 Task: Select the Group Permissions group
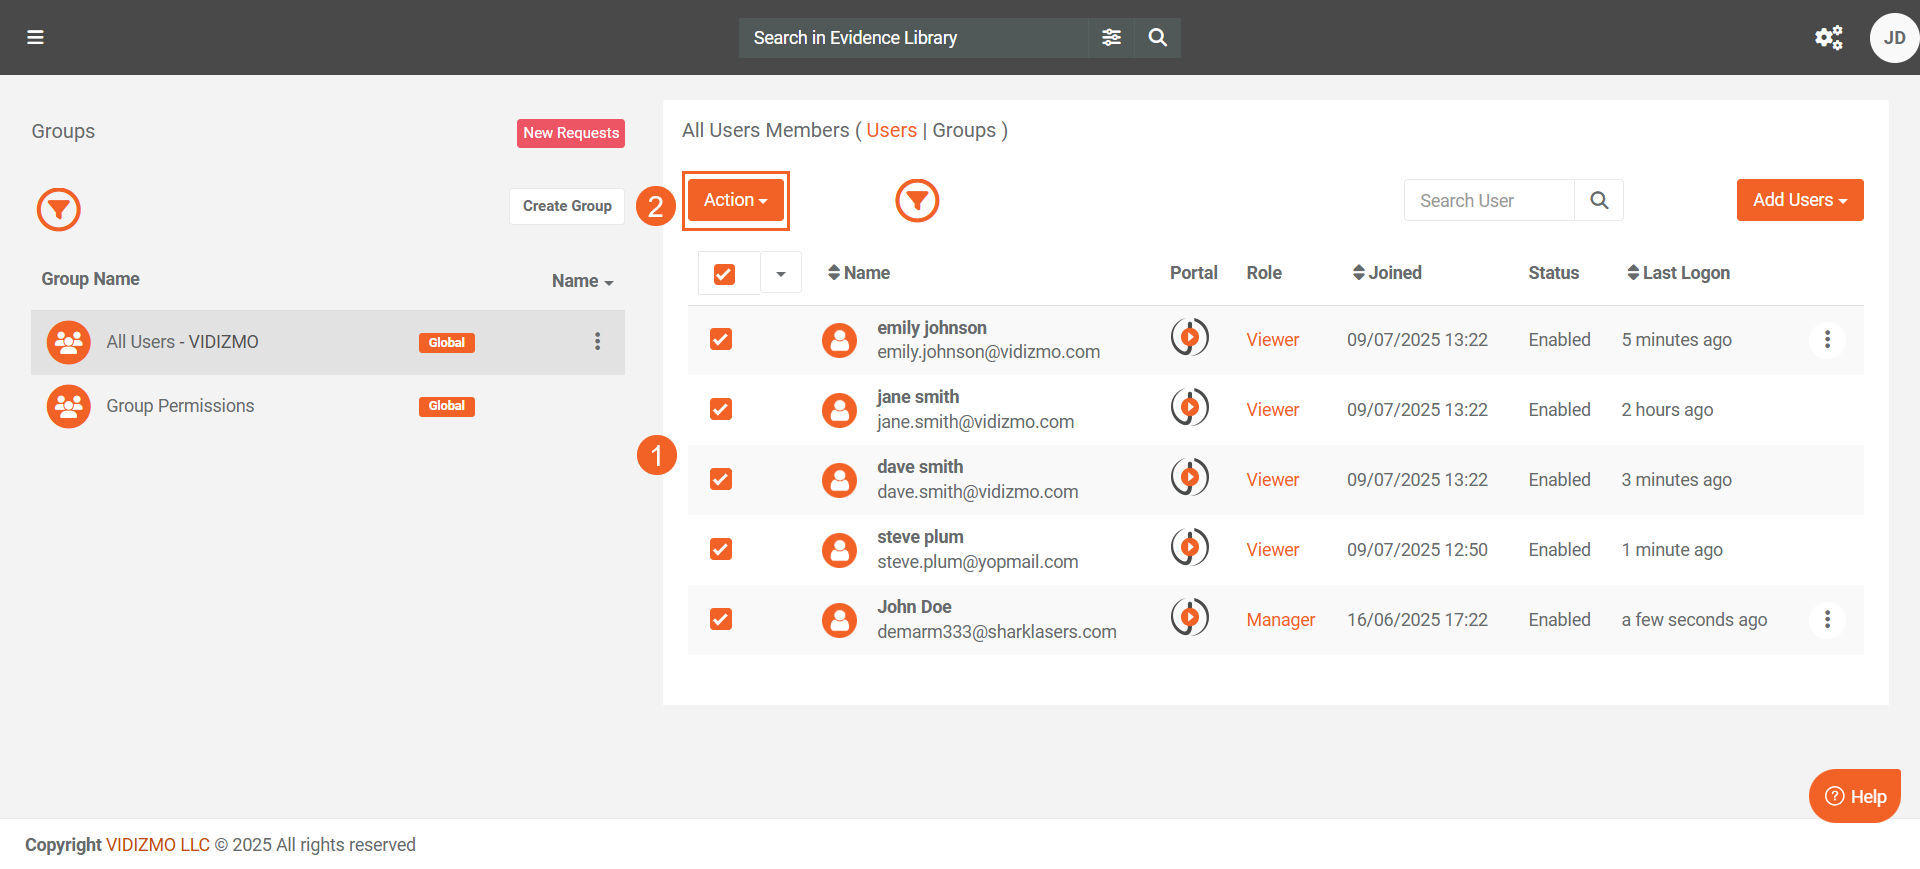tap(180, 406)
